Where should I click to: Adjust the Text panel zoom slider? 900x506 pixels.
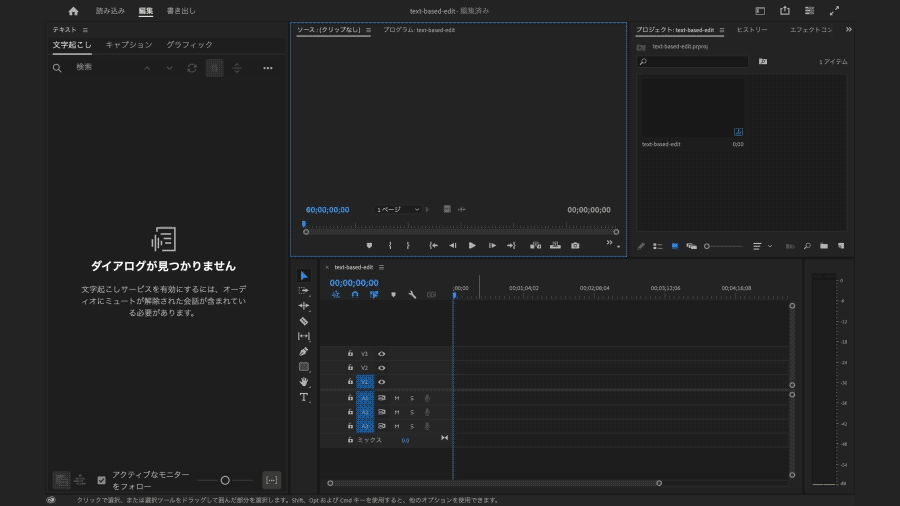point(225,480)
